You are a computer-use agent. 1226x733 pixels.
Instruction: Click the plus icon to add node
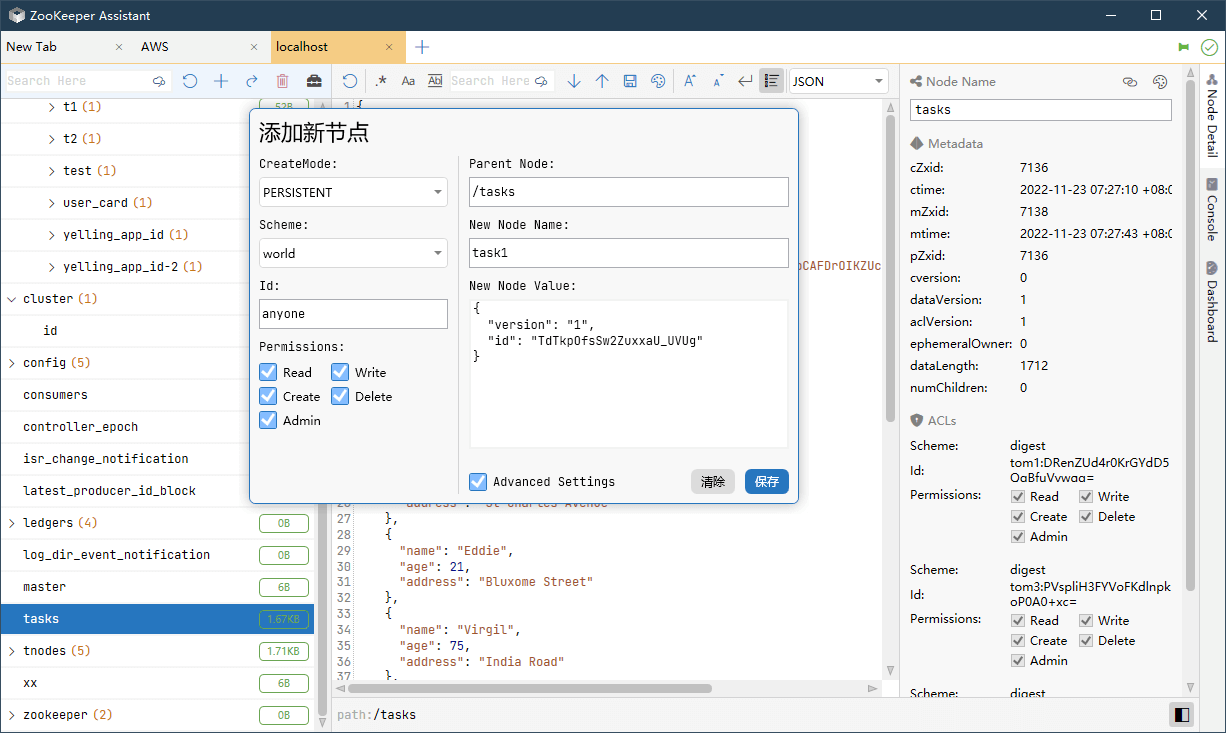221,81
